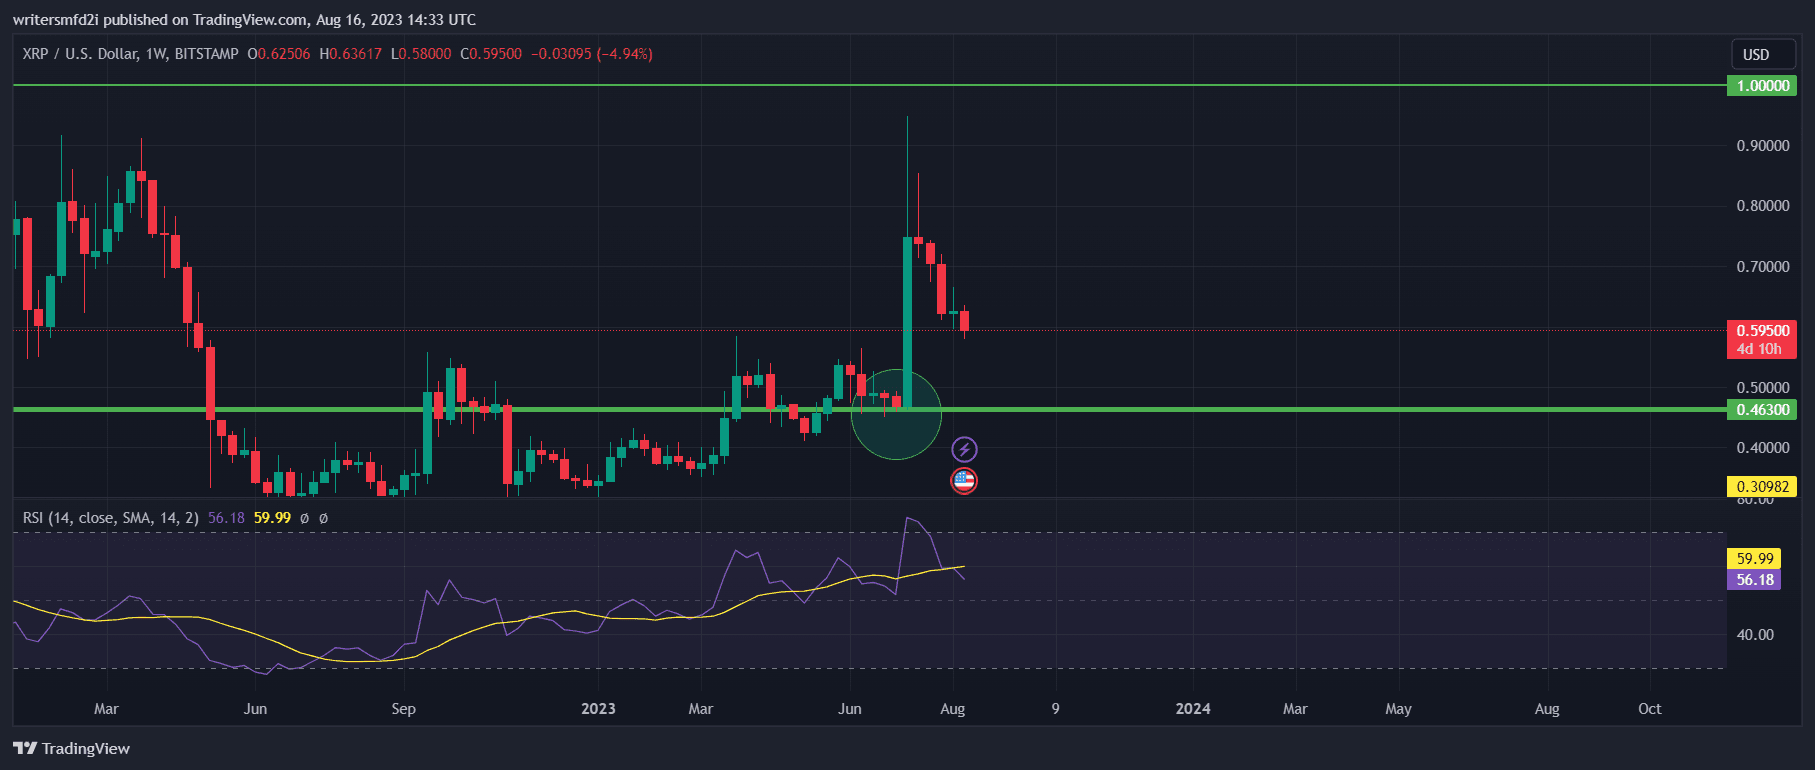Click the 2023 label on the time axis

(x=598, y=709)
